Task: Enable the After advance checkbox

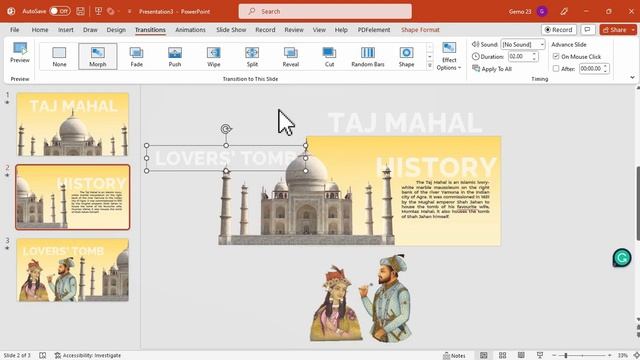Action: click(x=556, y=69)
